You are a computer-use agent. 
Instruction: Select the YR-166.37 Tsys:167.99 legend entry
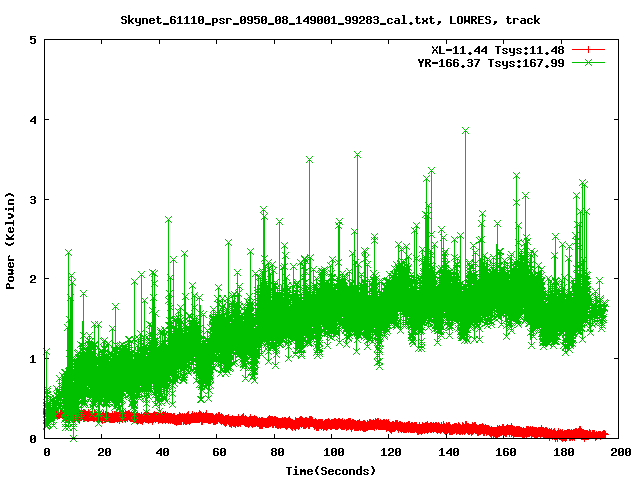point(491,62)
